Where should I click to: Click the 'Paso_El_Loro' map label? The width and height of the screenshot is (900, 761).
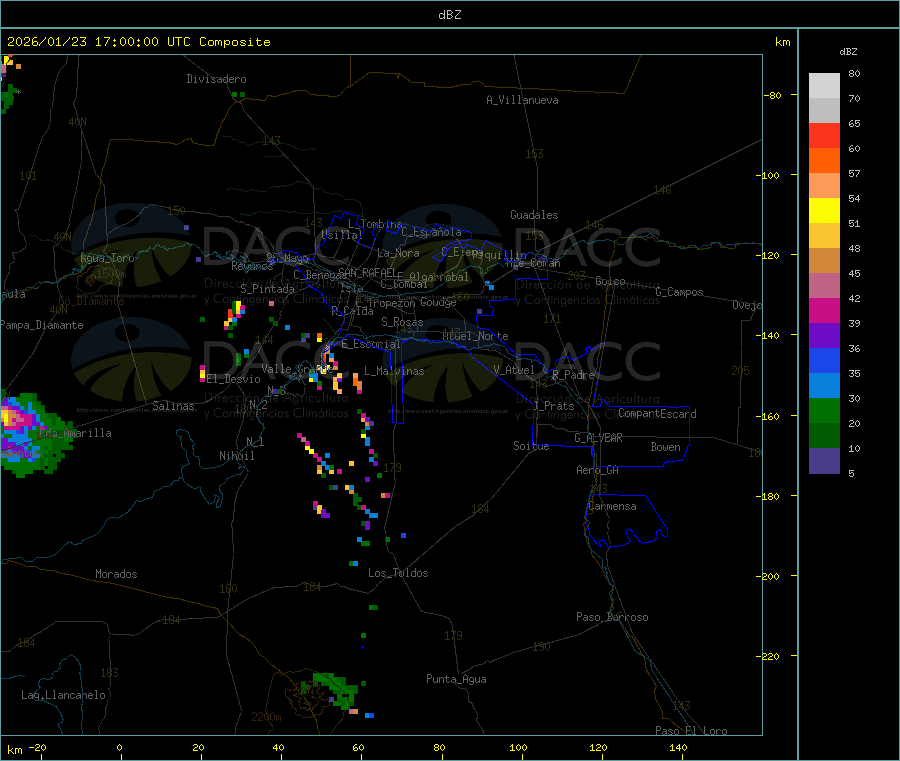coord(691,730)
